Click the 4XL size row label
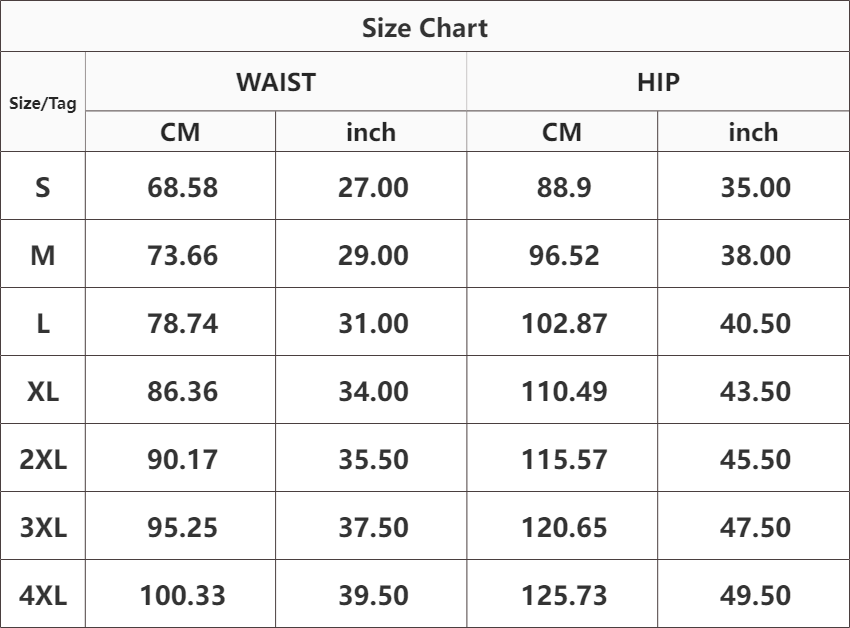This screenshot has height=628, width=850. 43,595
